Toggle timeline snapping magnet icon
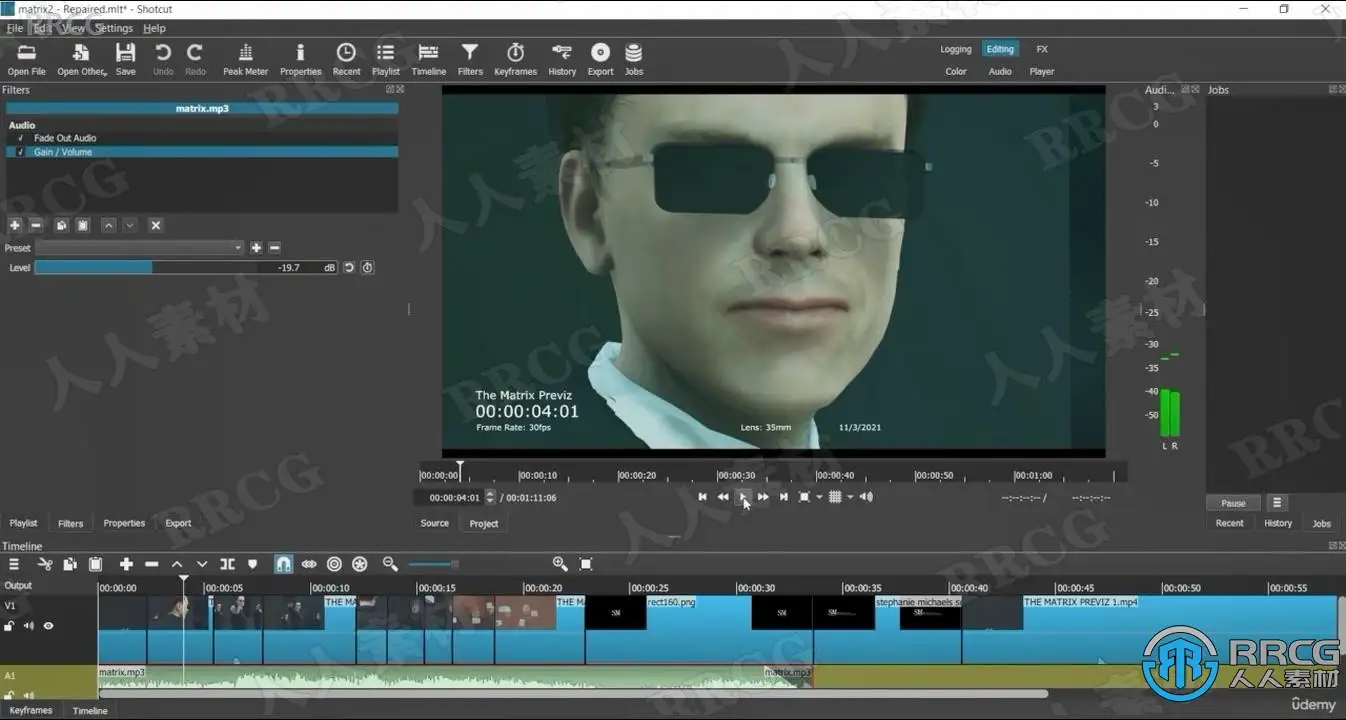 click(284, 564)
